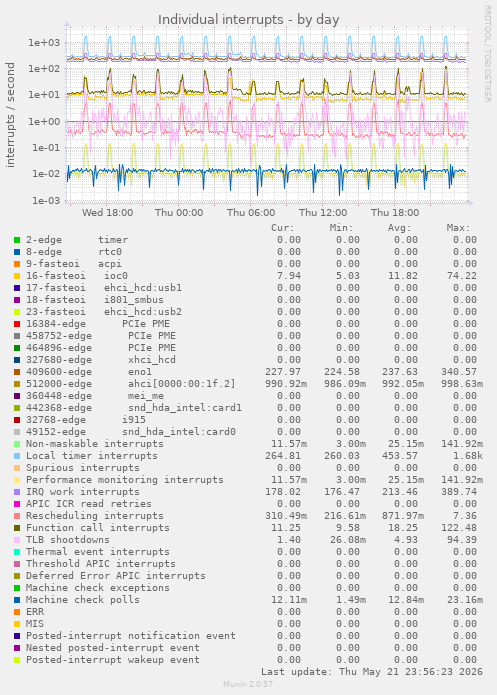The image size is (497, 695).
Task: Select the 'Threshold APIC interrupts' legend label
Action: click(x=101, y=564)
